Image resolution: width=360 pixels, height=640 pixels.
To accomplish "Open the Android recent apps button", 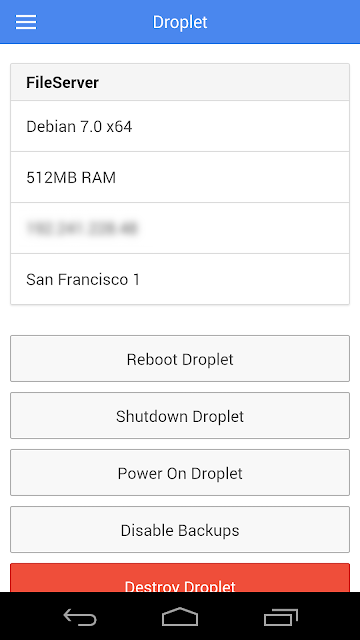I will click(x=280, y=616).
